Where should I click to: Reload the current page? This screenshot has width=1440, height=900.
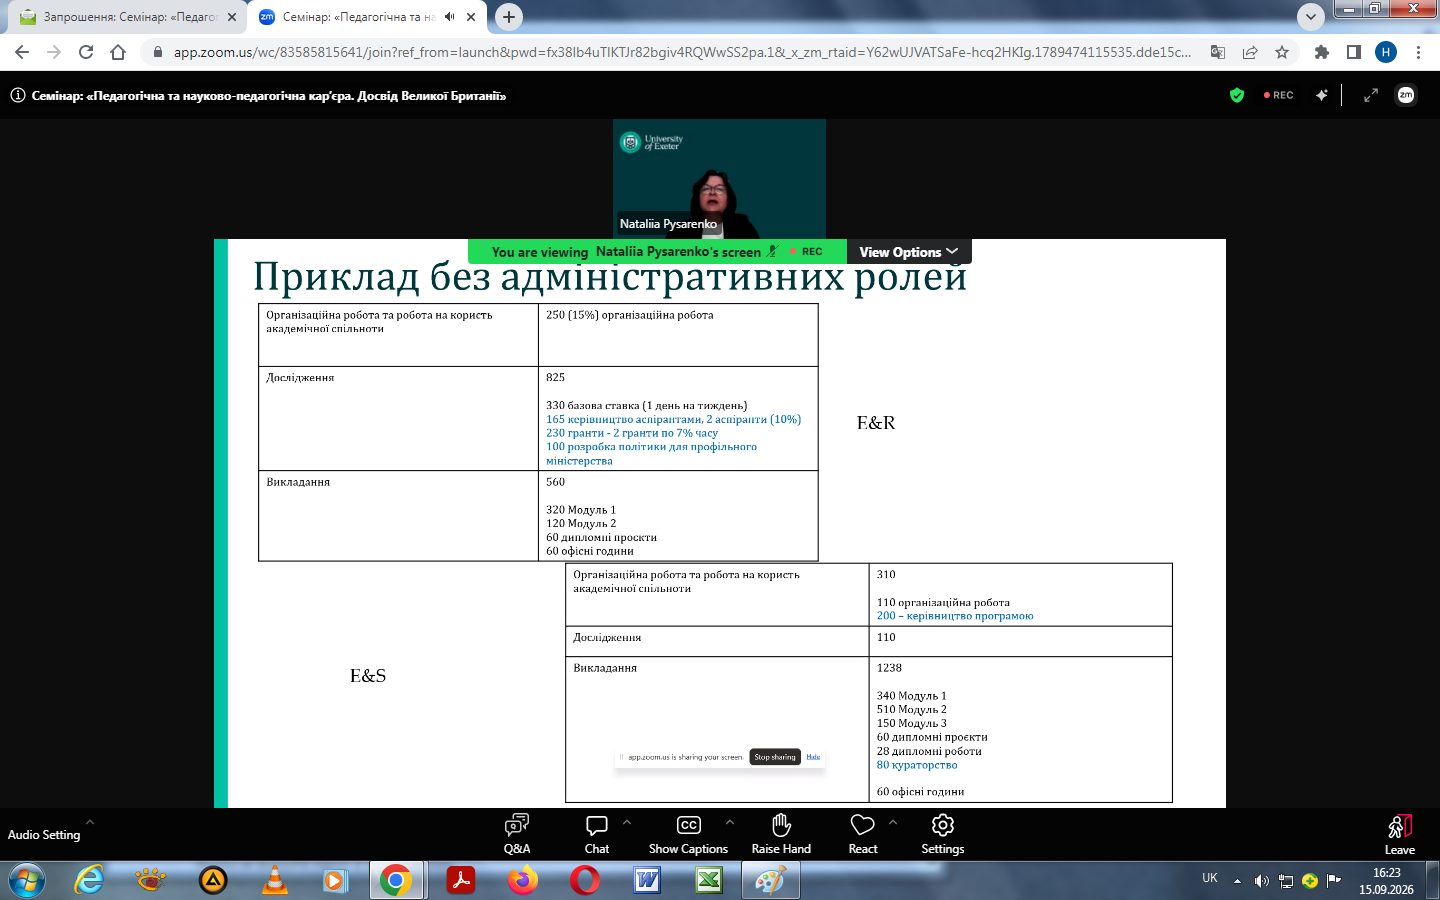click(x=86, y=52)
